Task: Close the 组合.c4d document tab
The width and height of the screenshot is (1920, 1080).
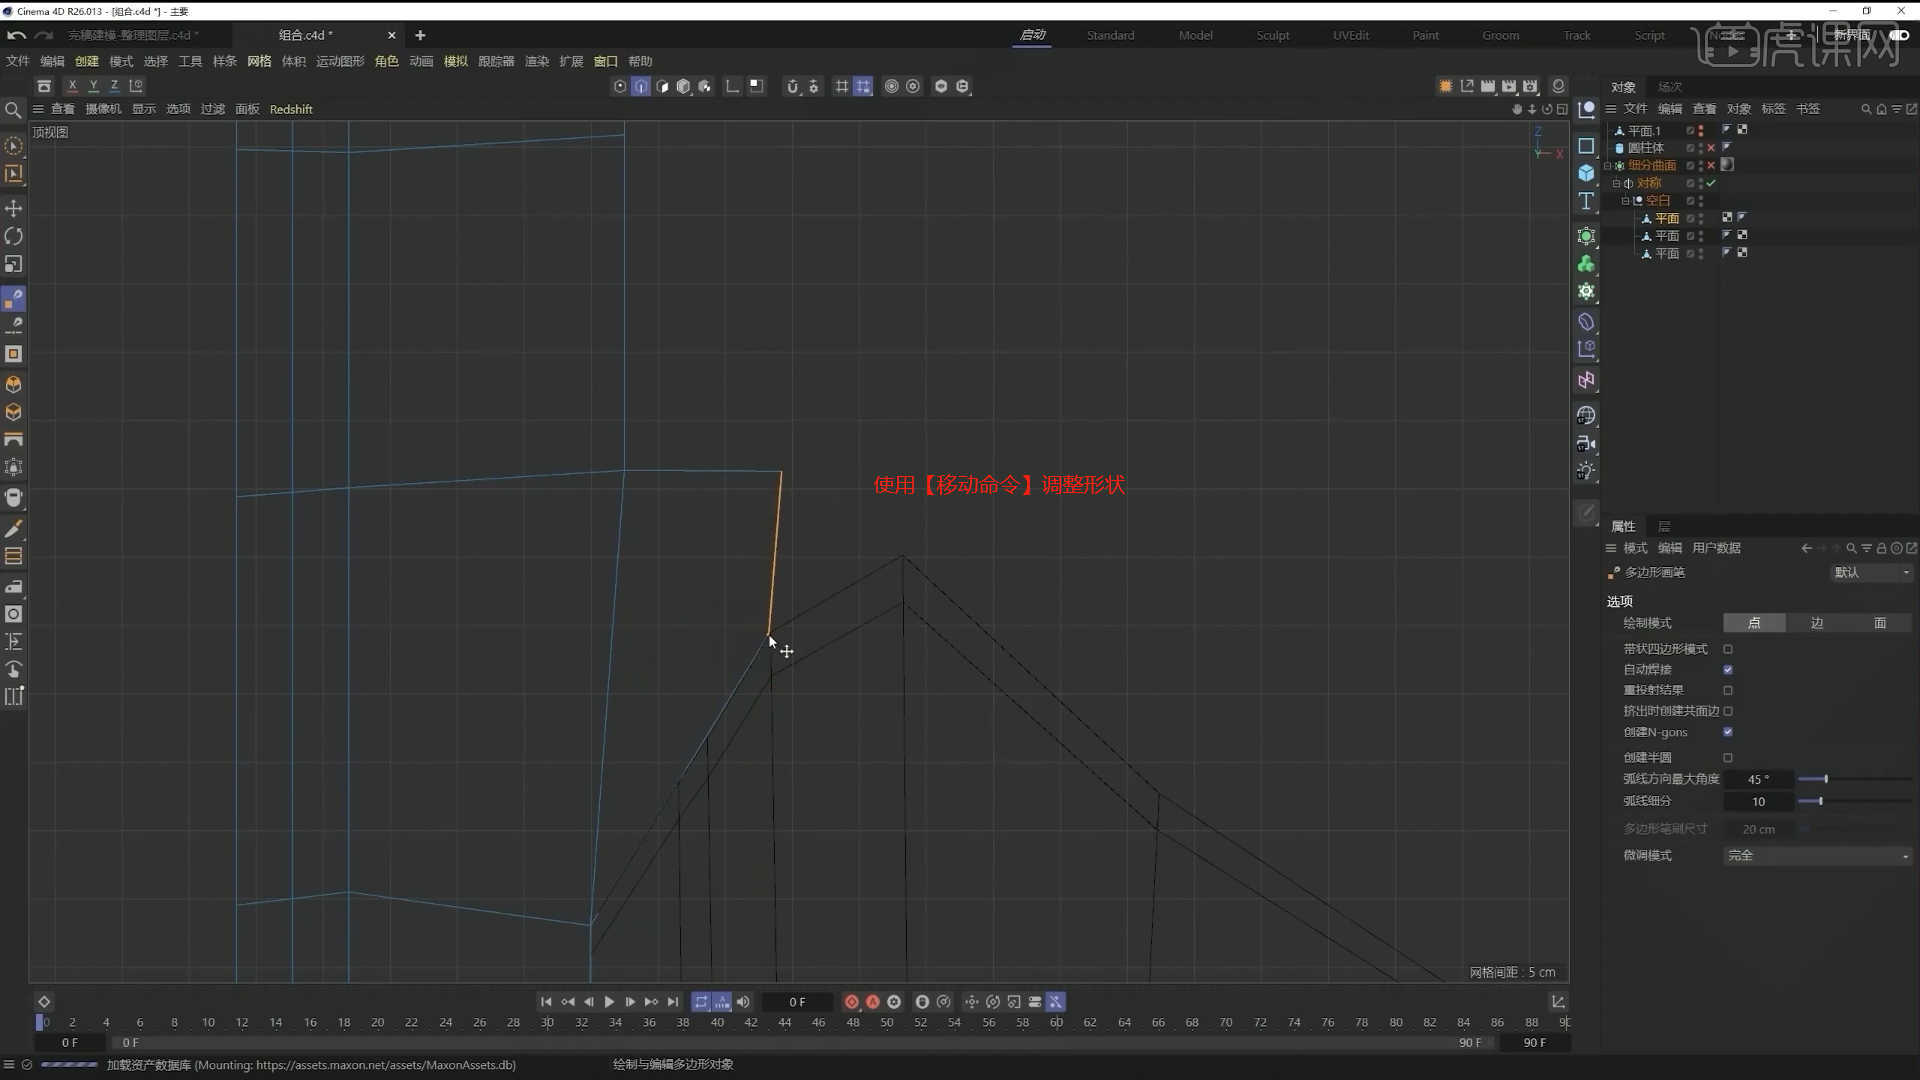Action: [391, 35]
